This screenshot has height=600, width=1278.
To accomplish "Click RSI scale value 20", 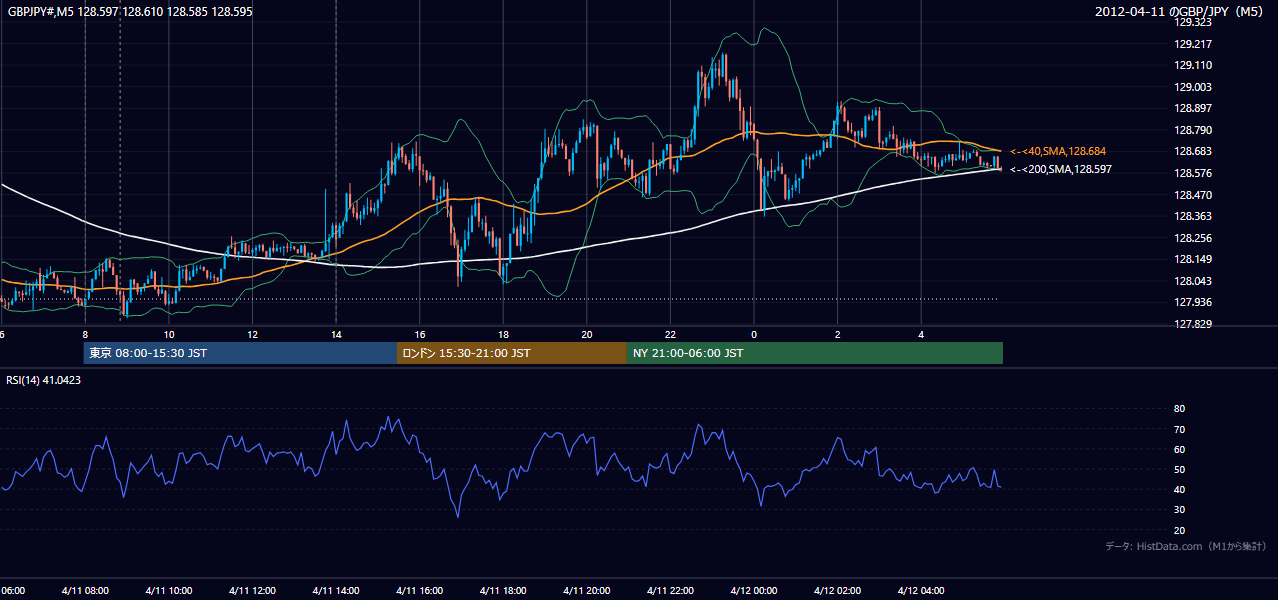I will 1180,530.
